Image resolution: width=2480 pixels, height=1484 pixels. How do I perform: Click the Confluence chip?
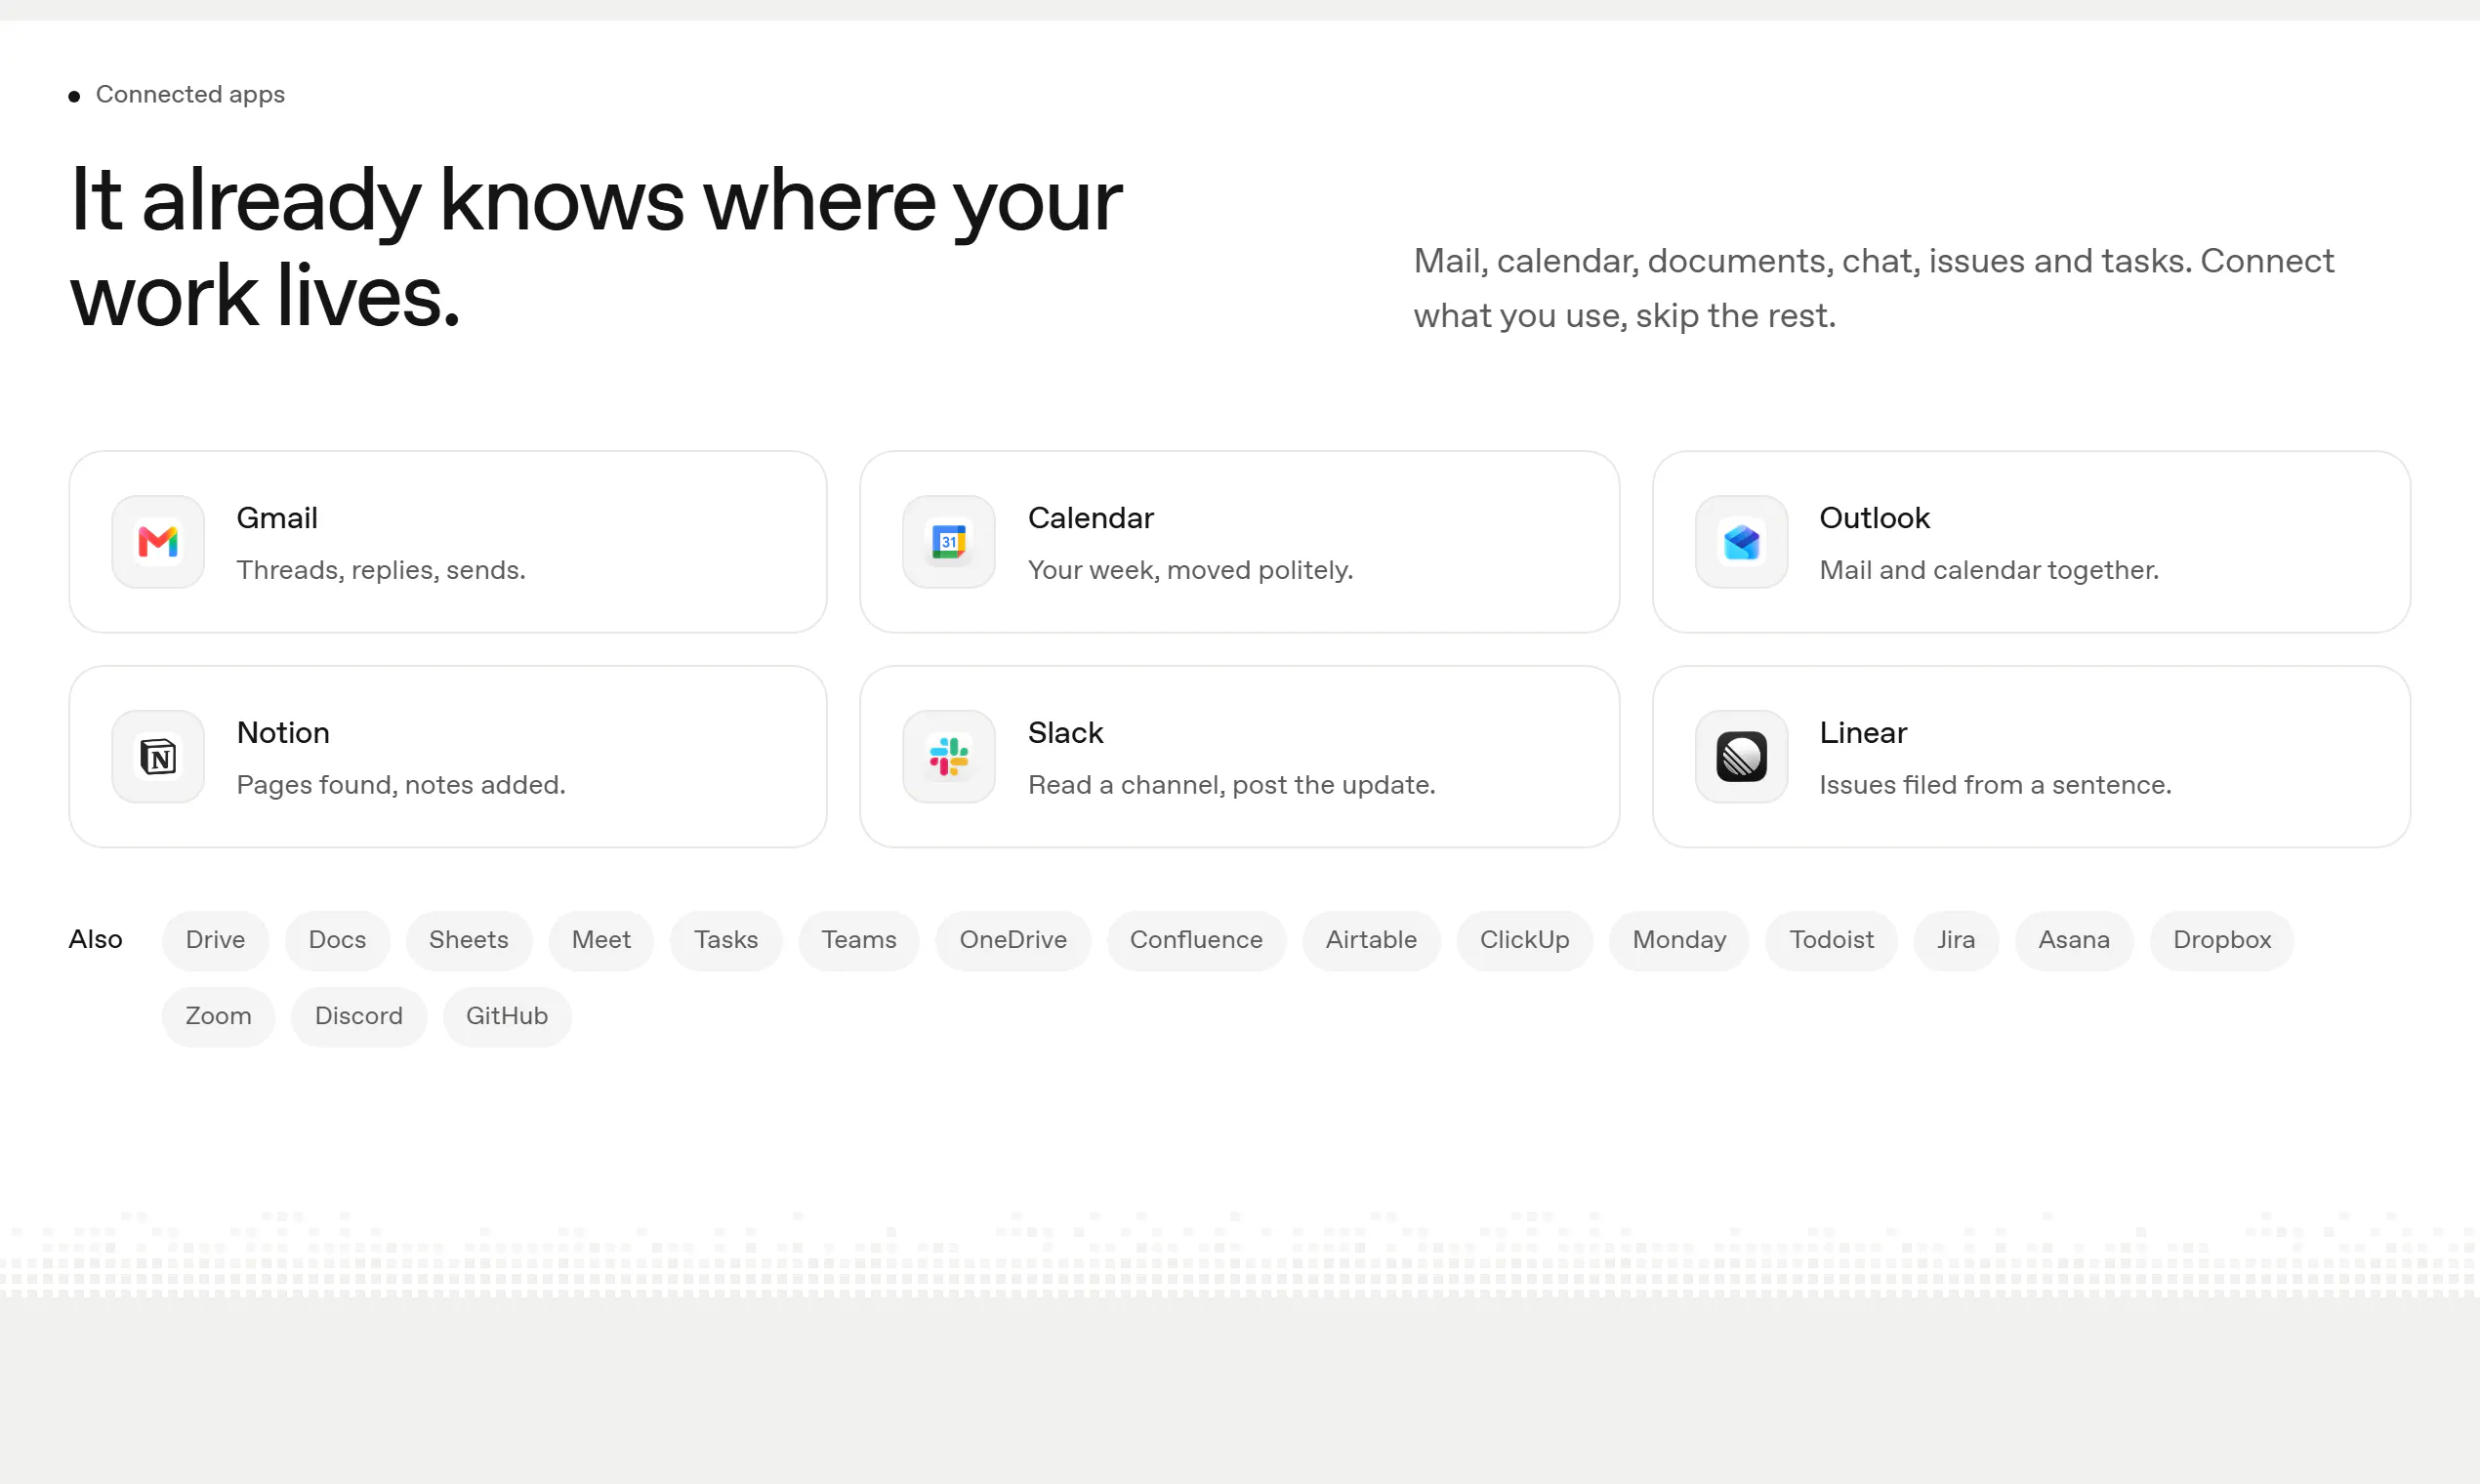pyautogui.click(x=1196, y=940)
